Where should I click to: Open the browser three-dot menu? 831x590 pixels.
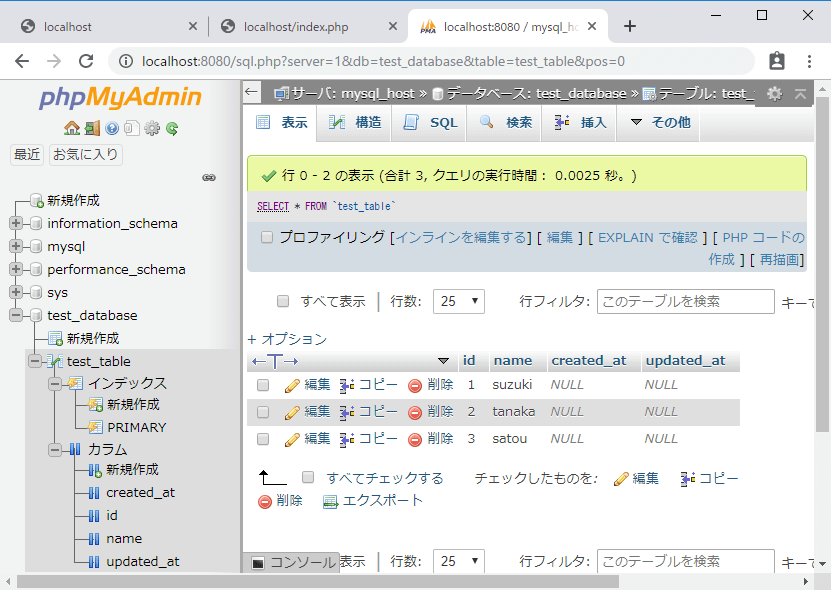809,61
